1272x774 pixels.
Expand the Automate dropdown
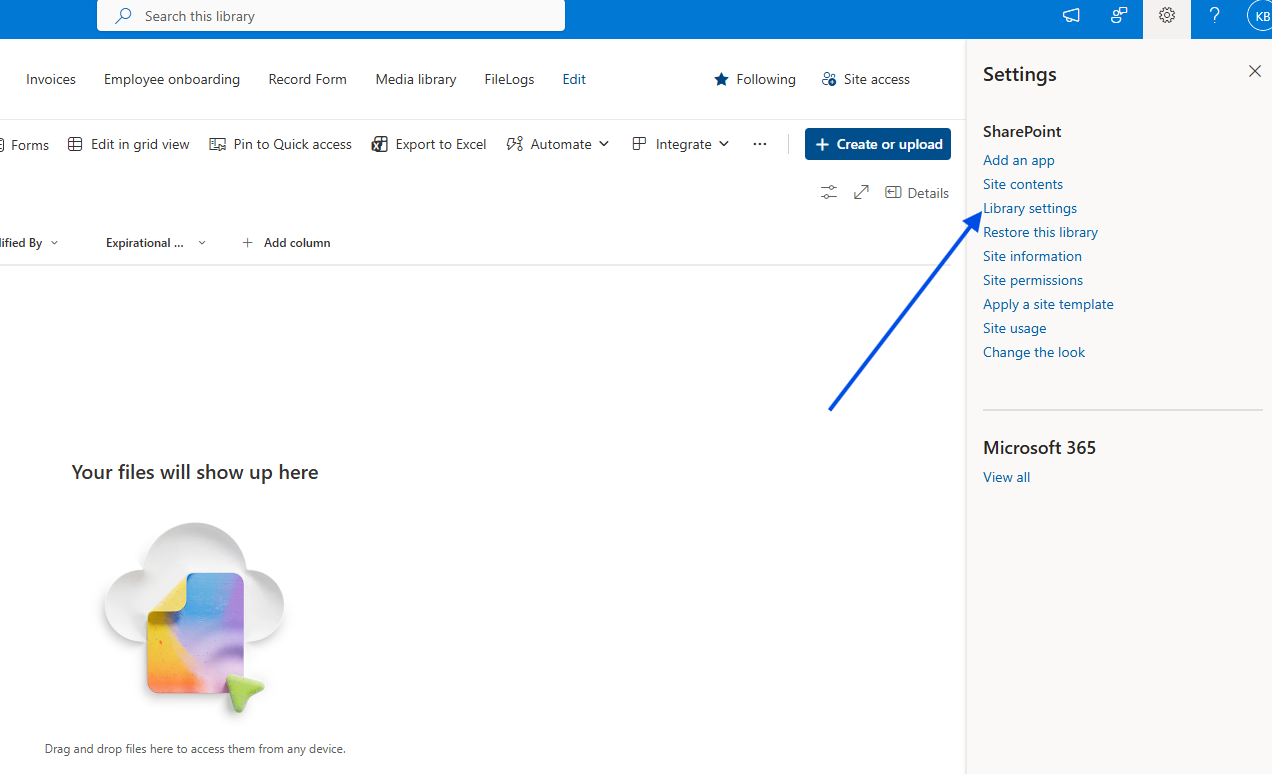[x=558, y=144]
